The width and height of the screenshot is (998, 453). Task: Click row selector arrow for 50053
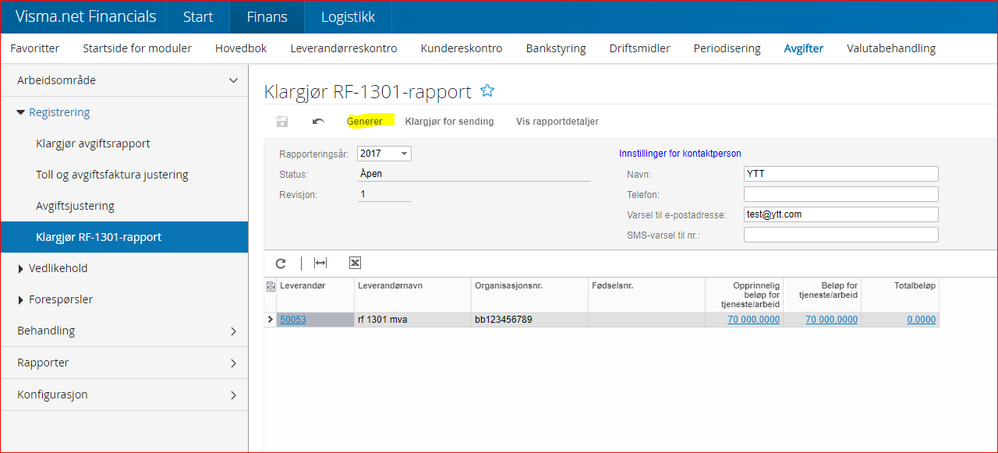tap(270, 320)
